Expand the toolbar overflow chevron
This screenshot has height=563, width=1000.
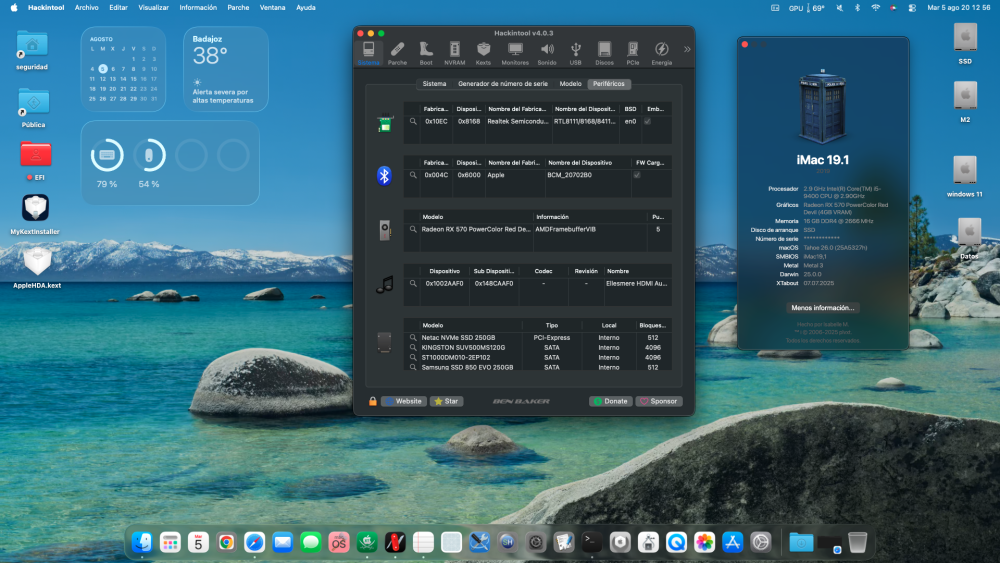tap(687, 49)
